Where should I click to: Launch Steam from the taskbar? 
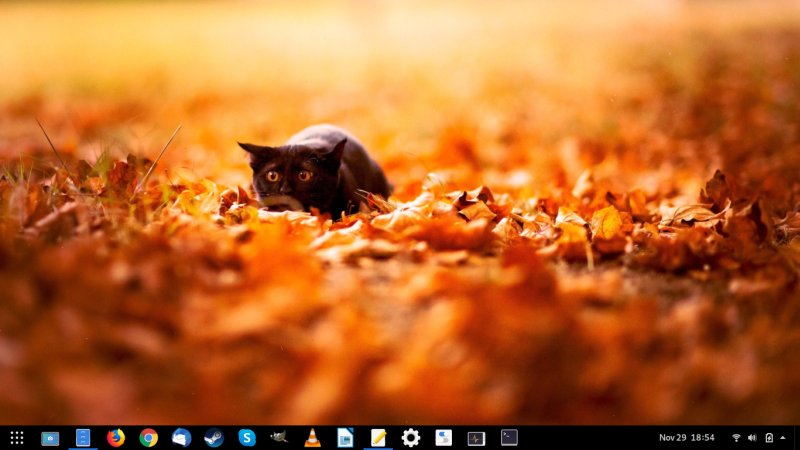coord(214,438)
